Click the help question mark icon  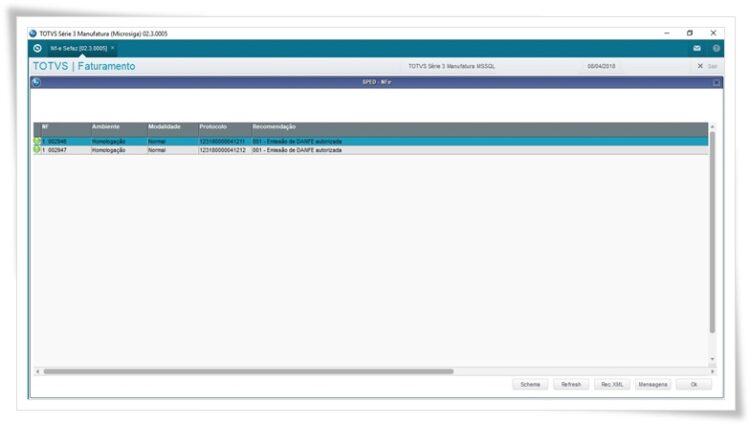(716, 48)
